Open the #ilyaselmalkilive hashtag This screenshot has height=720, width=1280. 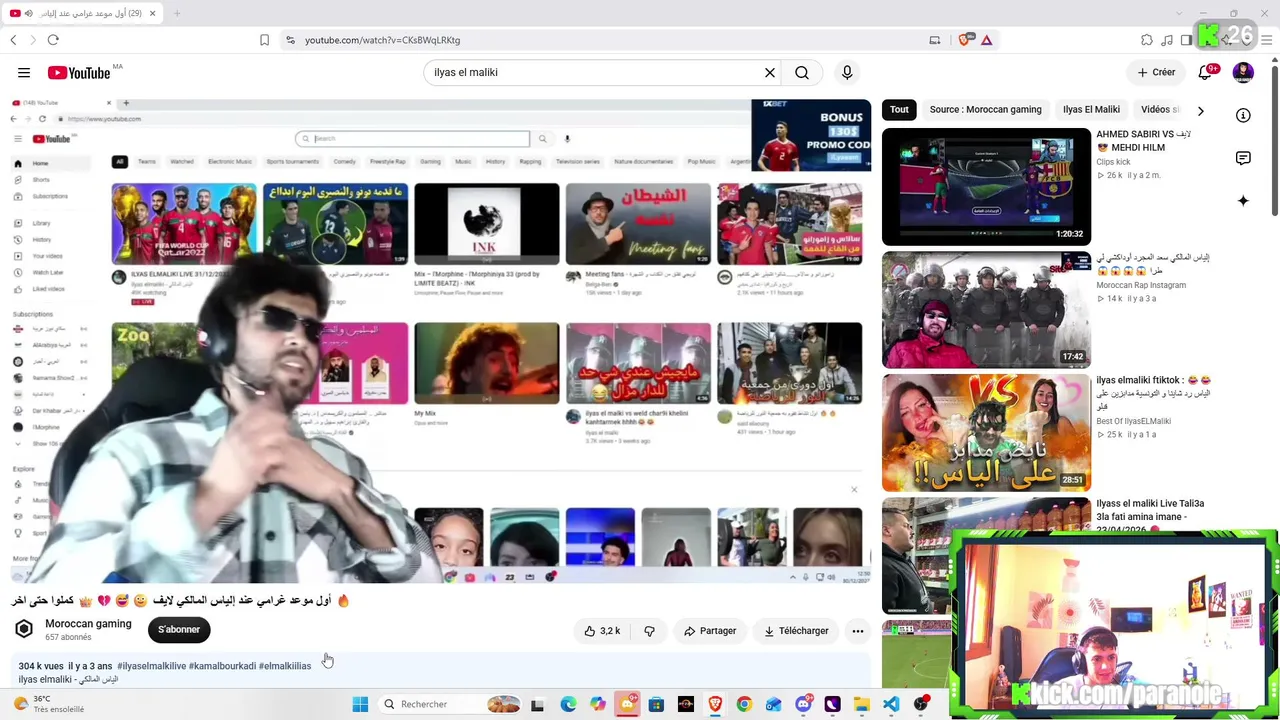tap(151, 666)
